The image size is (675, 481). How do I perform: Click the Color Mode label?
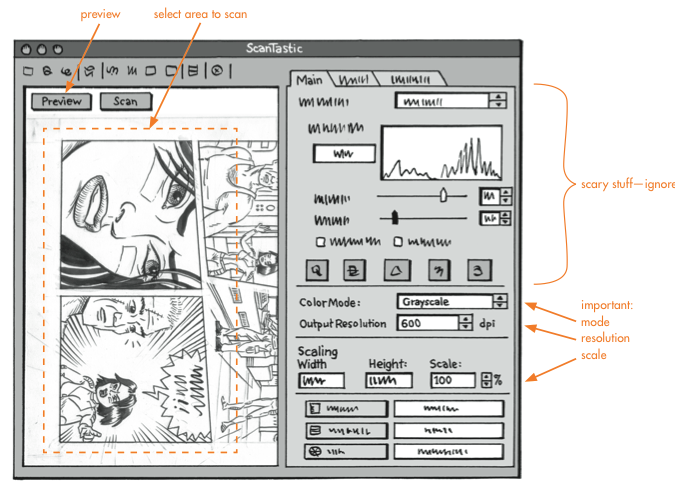(x=330, y=302)
